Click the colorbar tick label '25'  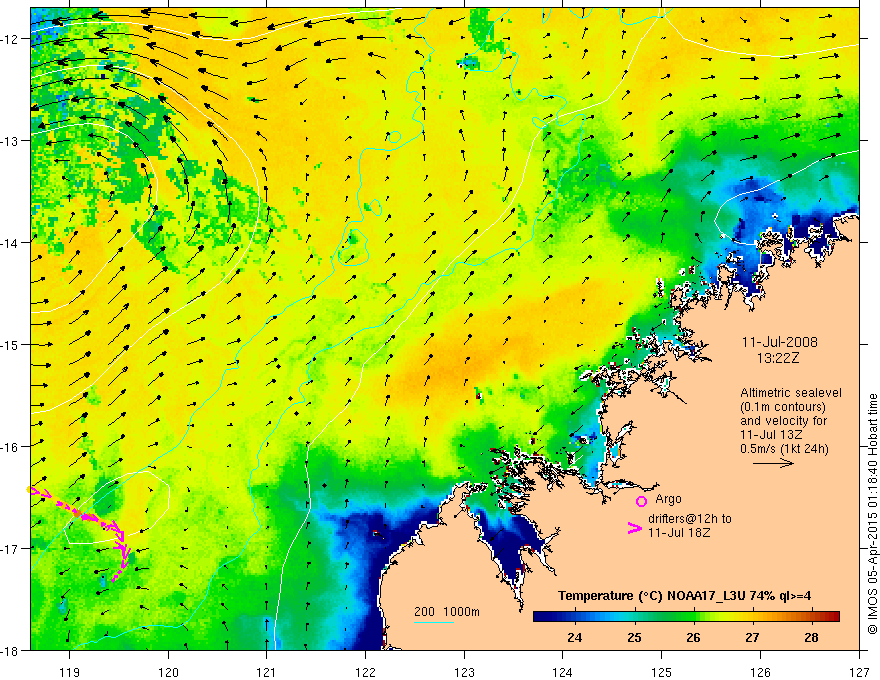(634, 637)
